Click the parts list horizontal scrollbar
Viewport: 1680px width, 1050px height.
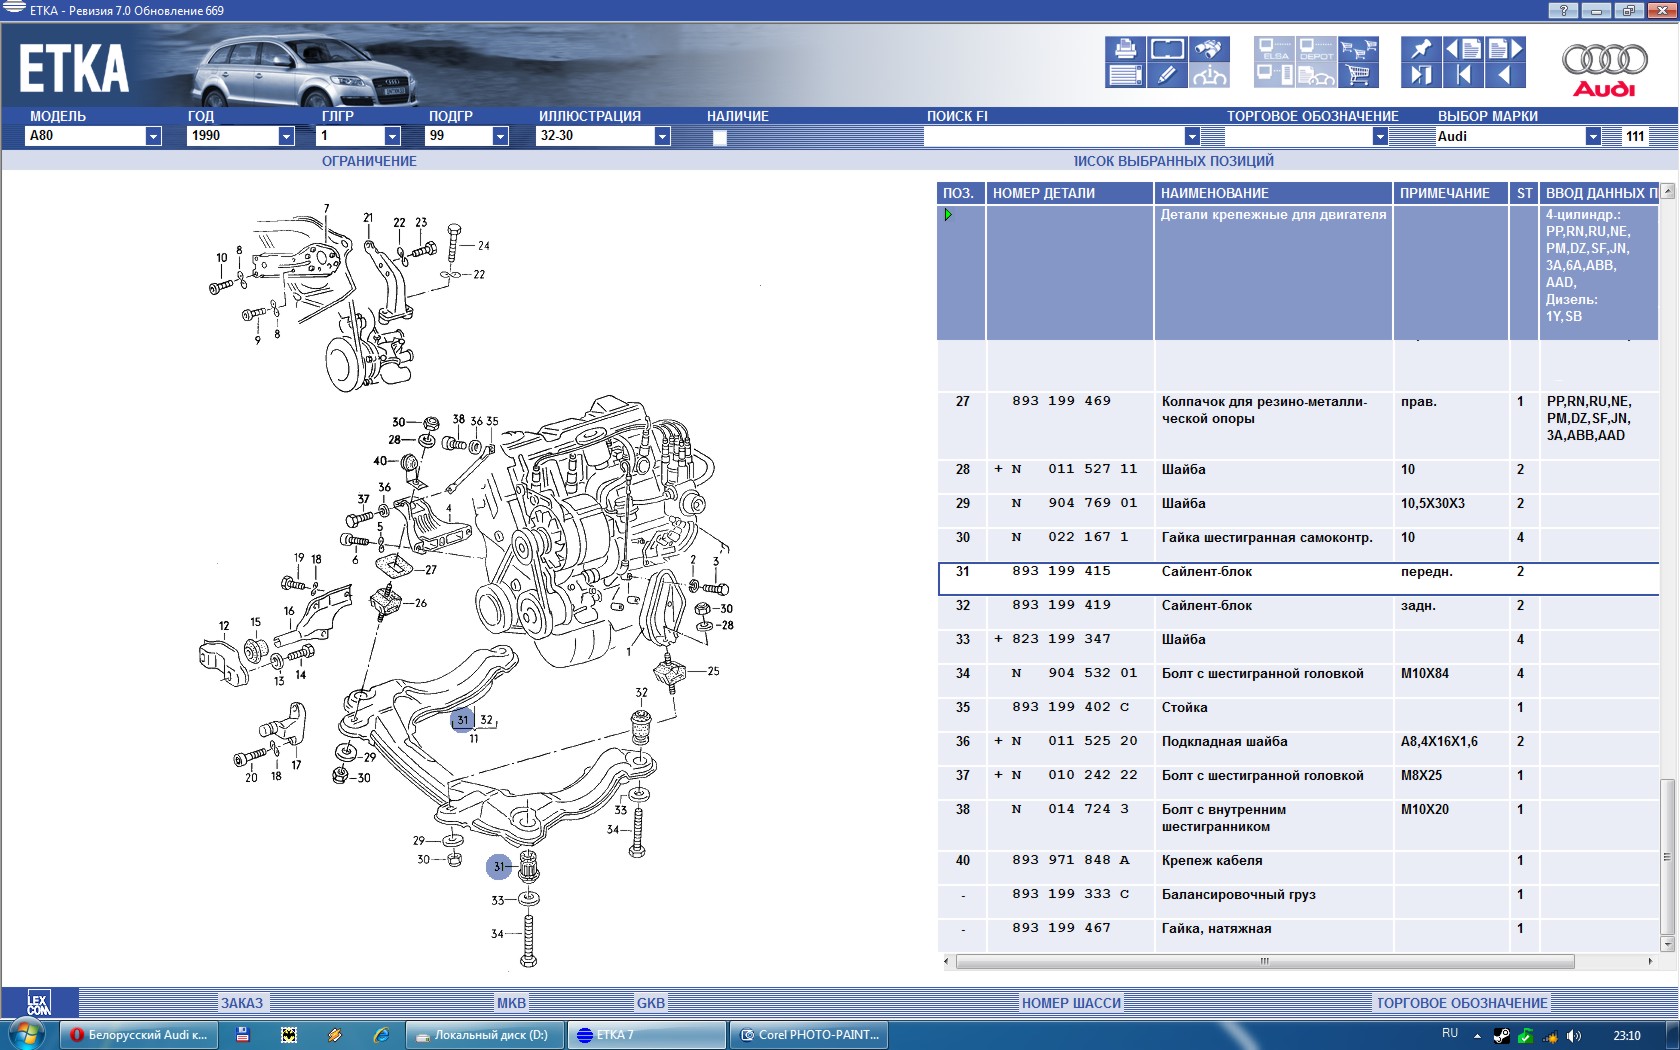pyautogui.click(x=1264, y=961)
